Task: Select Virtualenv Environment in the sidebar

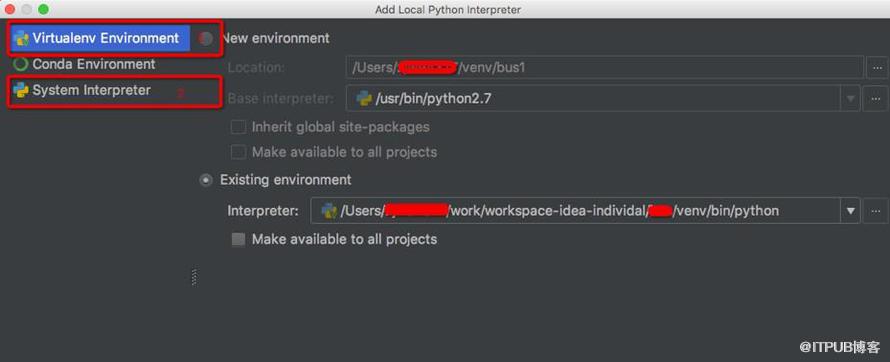Action: (100, 38)
